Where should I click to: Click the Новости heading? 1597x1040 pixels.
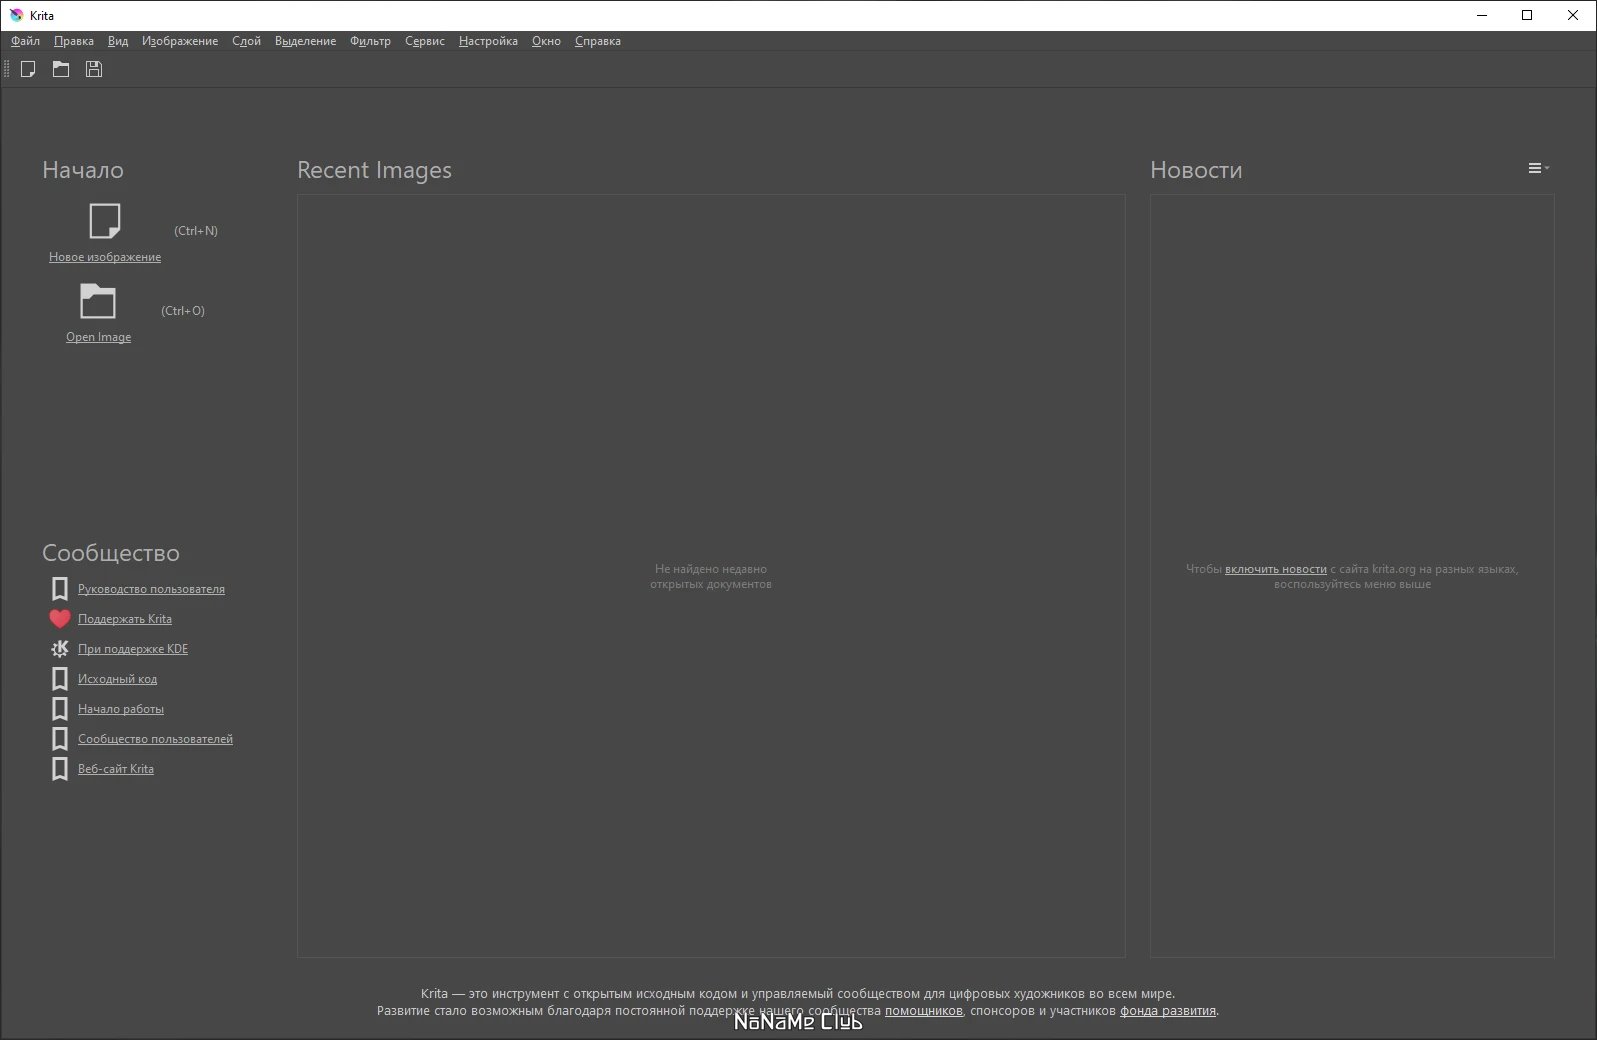(1196, 170)
